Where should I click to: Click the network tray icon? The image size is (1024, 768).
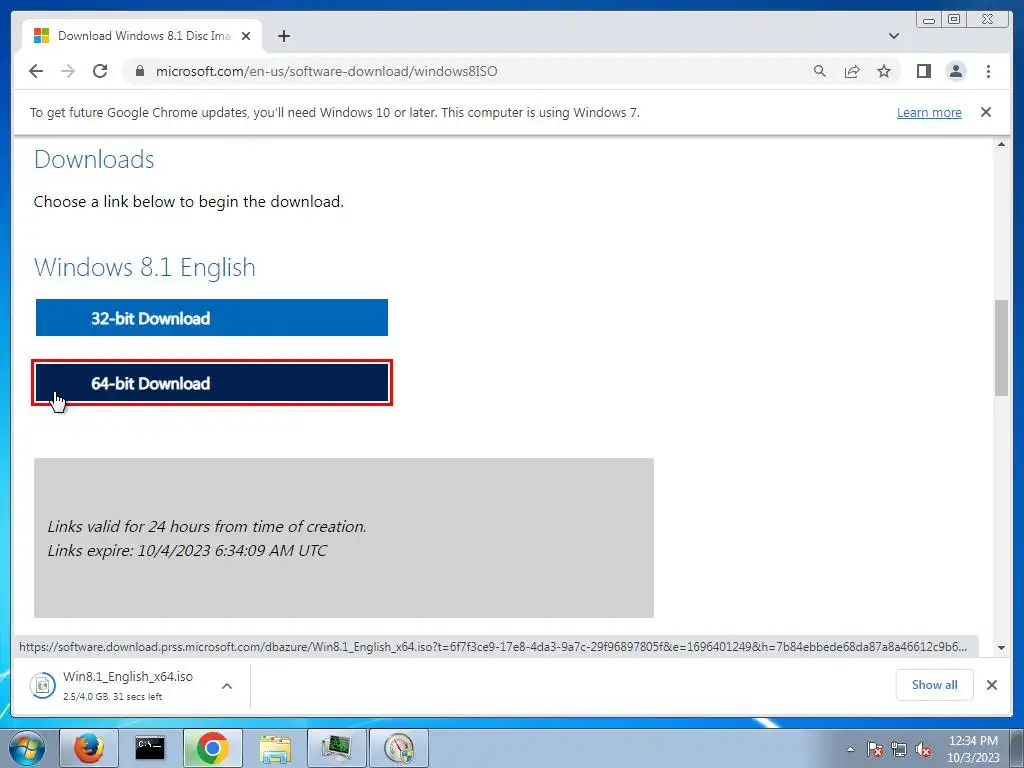[x=899, y=749]
